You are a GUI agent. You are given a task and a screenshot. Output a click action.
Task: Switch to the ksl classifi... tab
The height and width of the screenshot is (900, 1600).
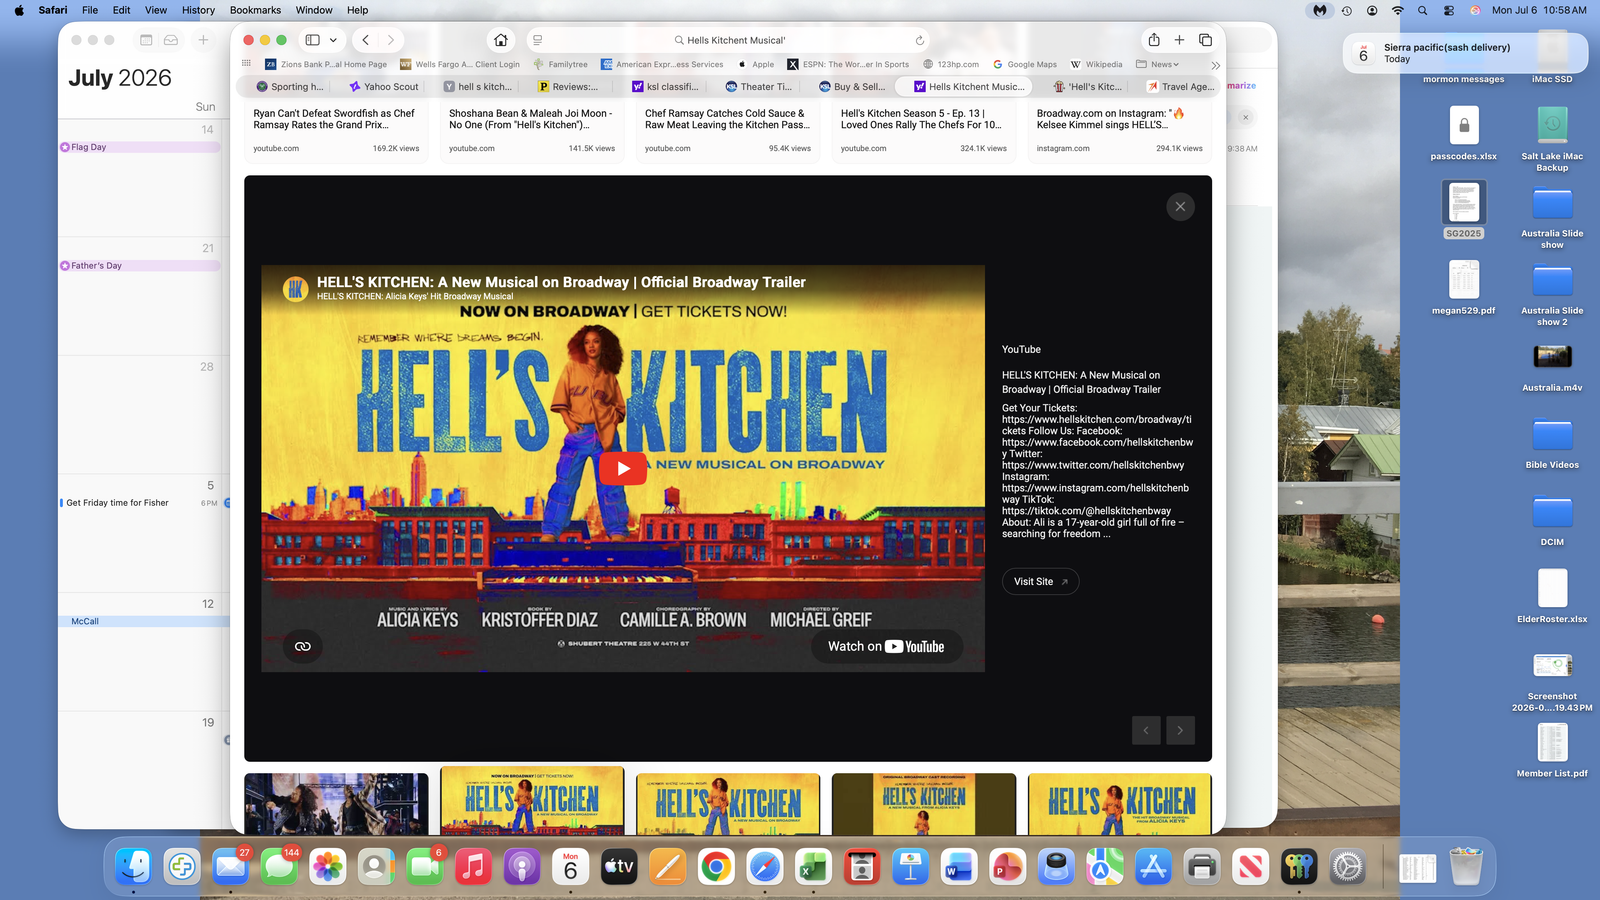click(665, 87)
